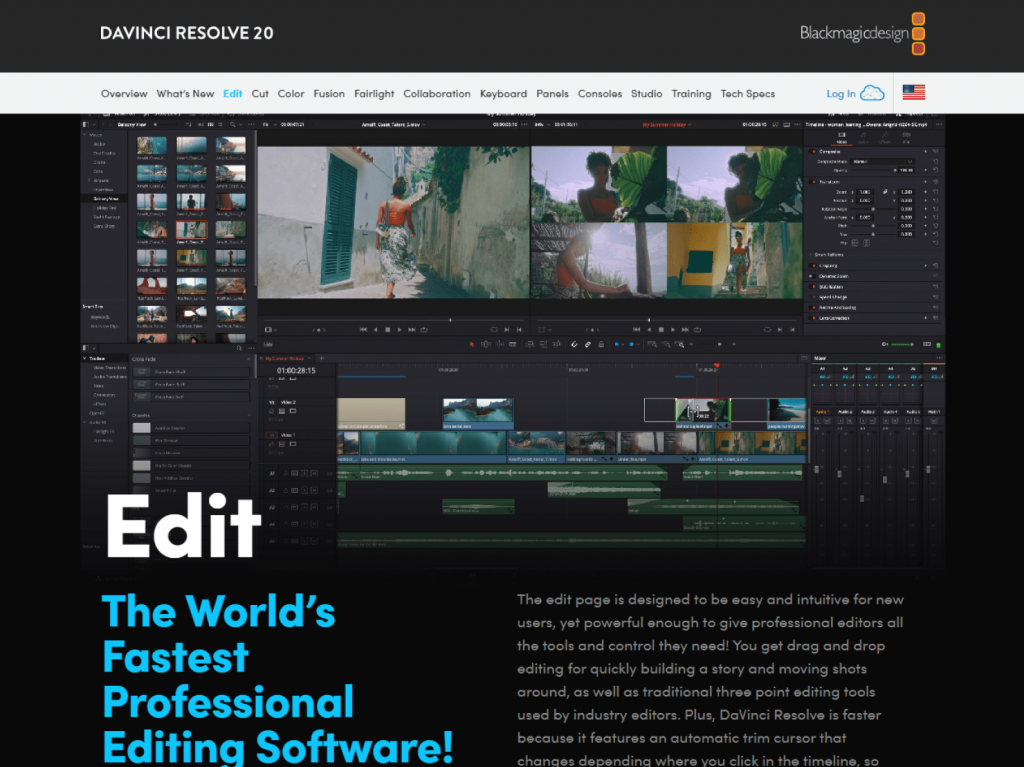Click the Log In link

click(840, 94)
